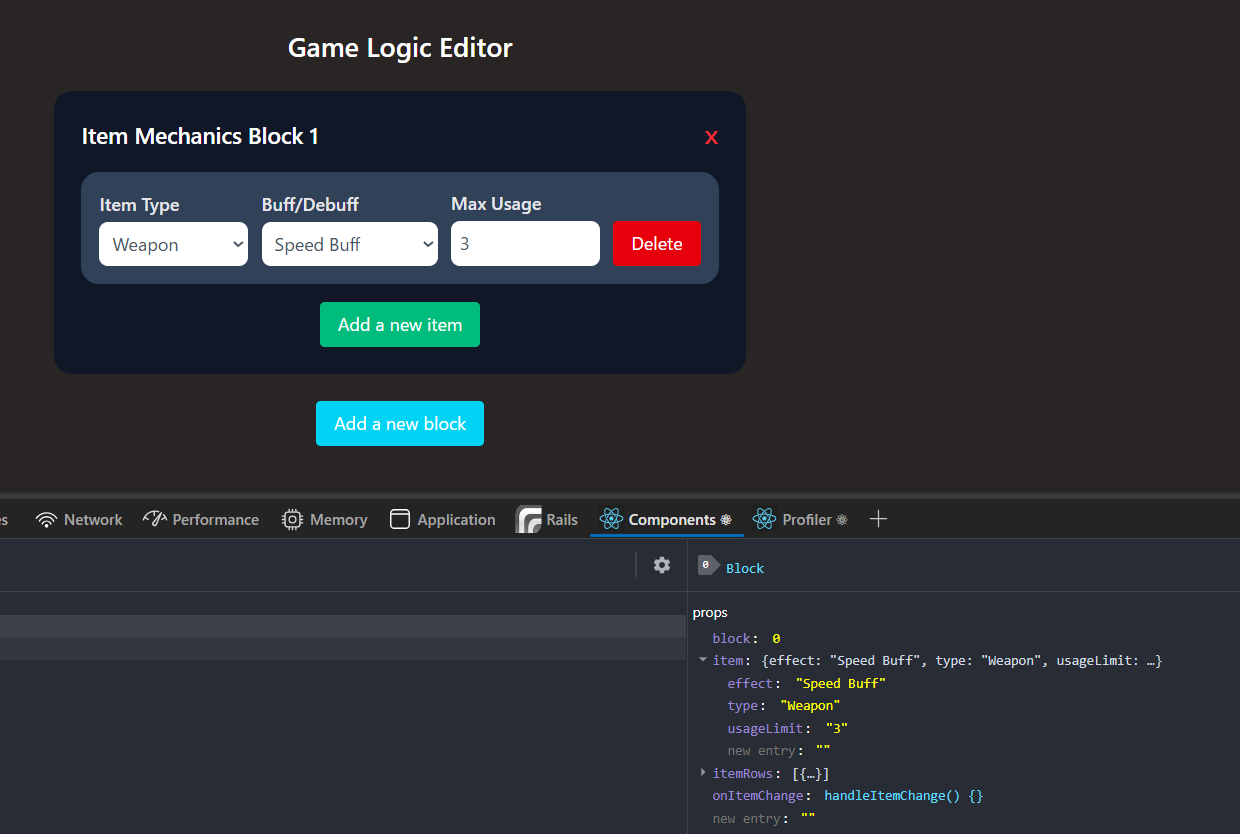
Task: Click the red Delete button
Action: (657, 244)
